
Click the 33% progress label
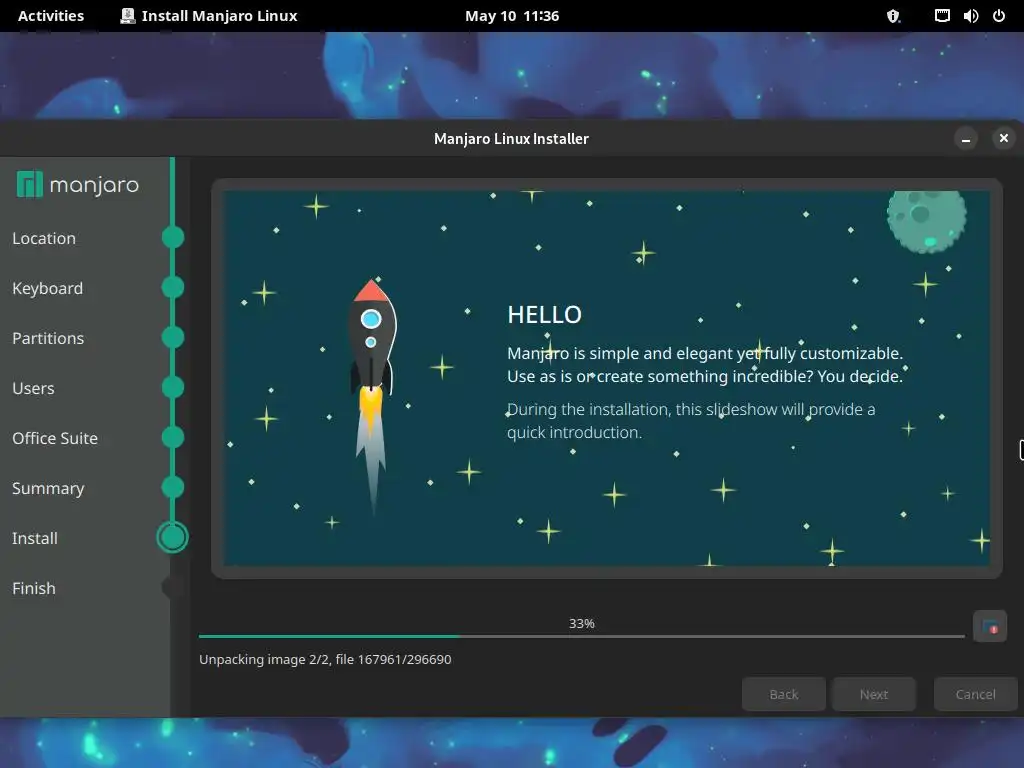click(581, 624)
